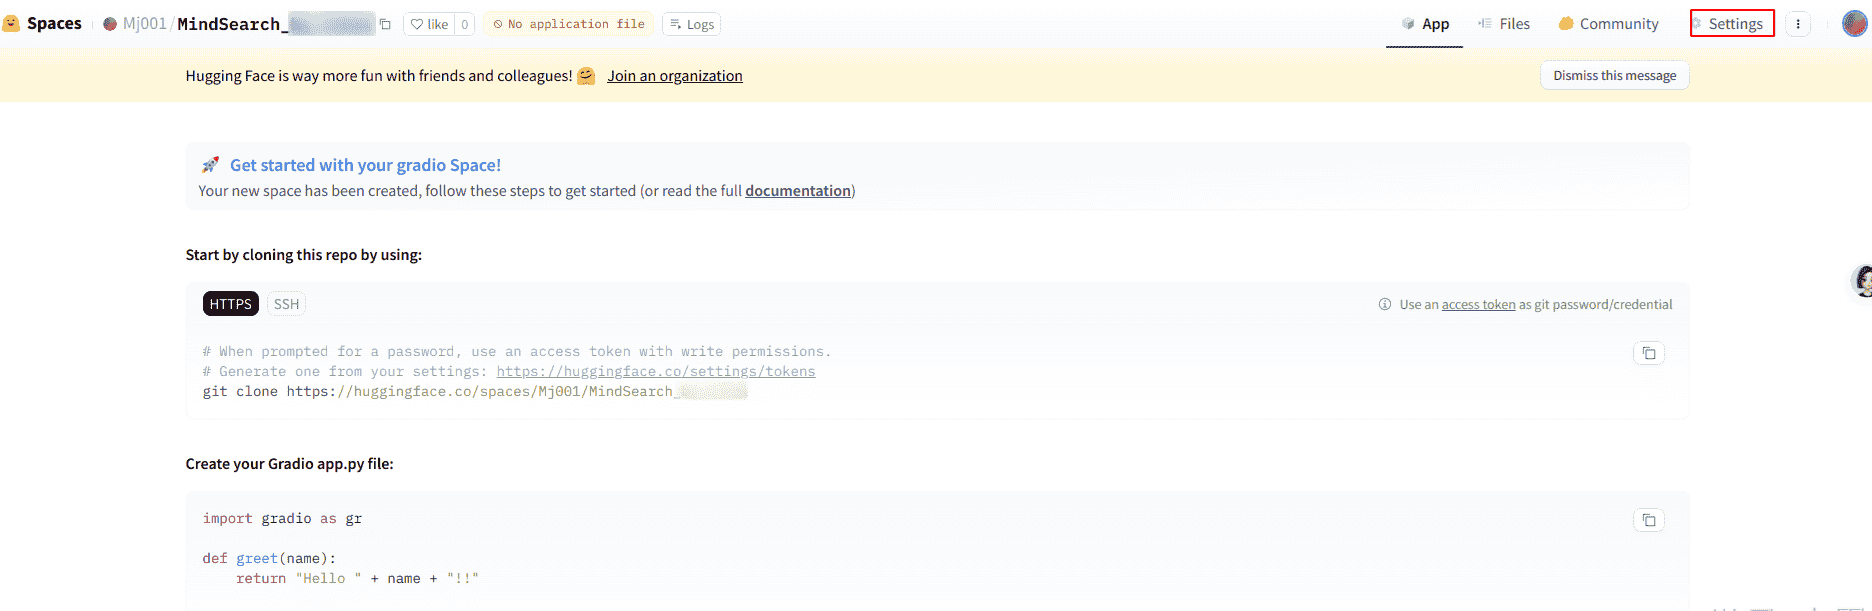Copy the Gradio app.py code snippet
1872x611 pixels.
tap(1648, 520)
